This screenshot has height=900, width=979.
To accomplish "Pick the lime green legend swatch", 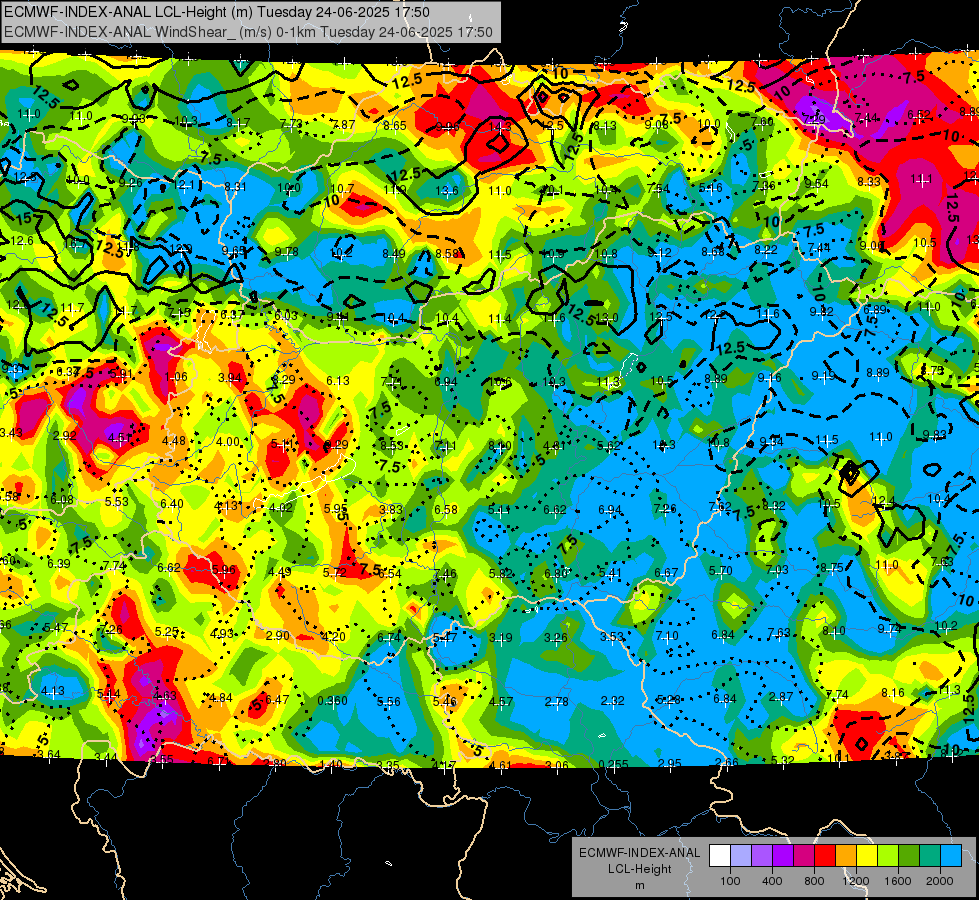I will tap(888, 856).
